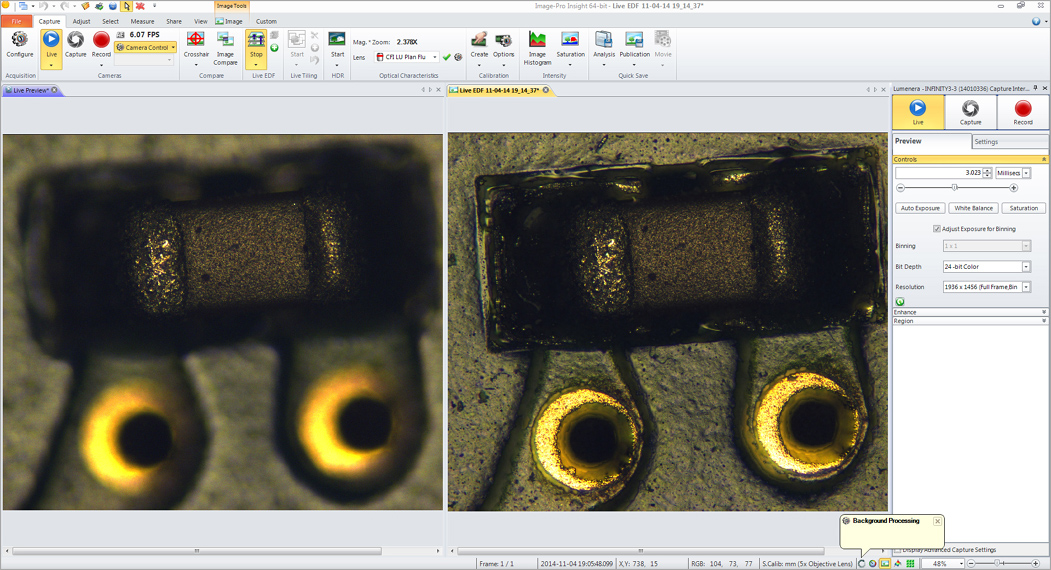Click the Saturation button in Controls
This screenshot has height=570, width=1051.
pyautogui.click(x=1024, y=208)
